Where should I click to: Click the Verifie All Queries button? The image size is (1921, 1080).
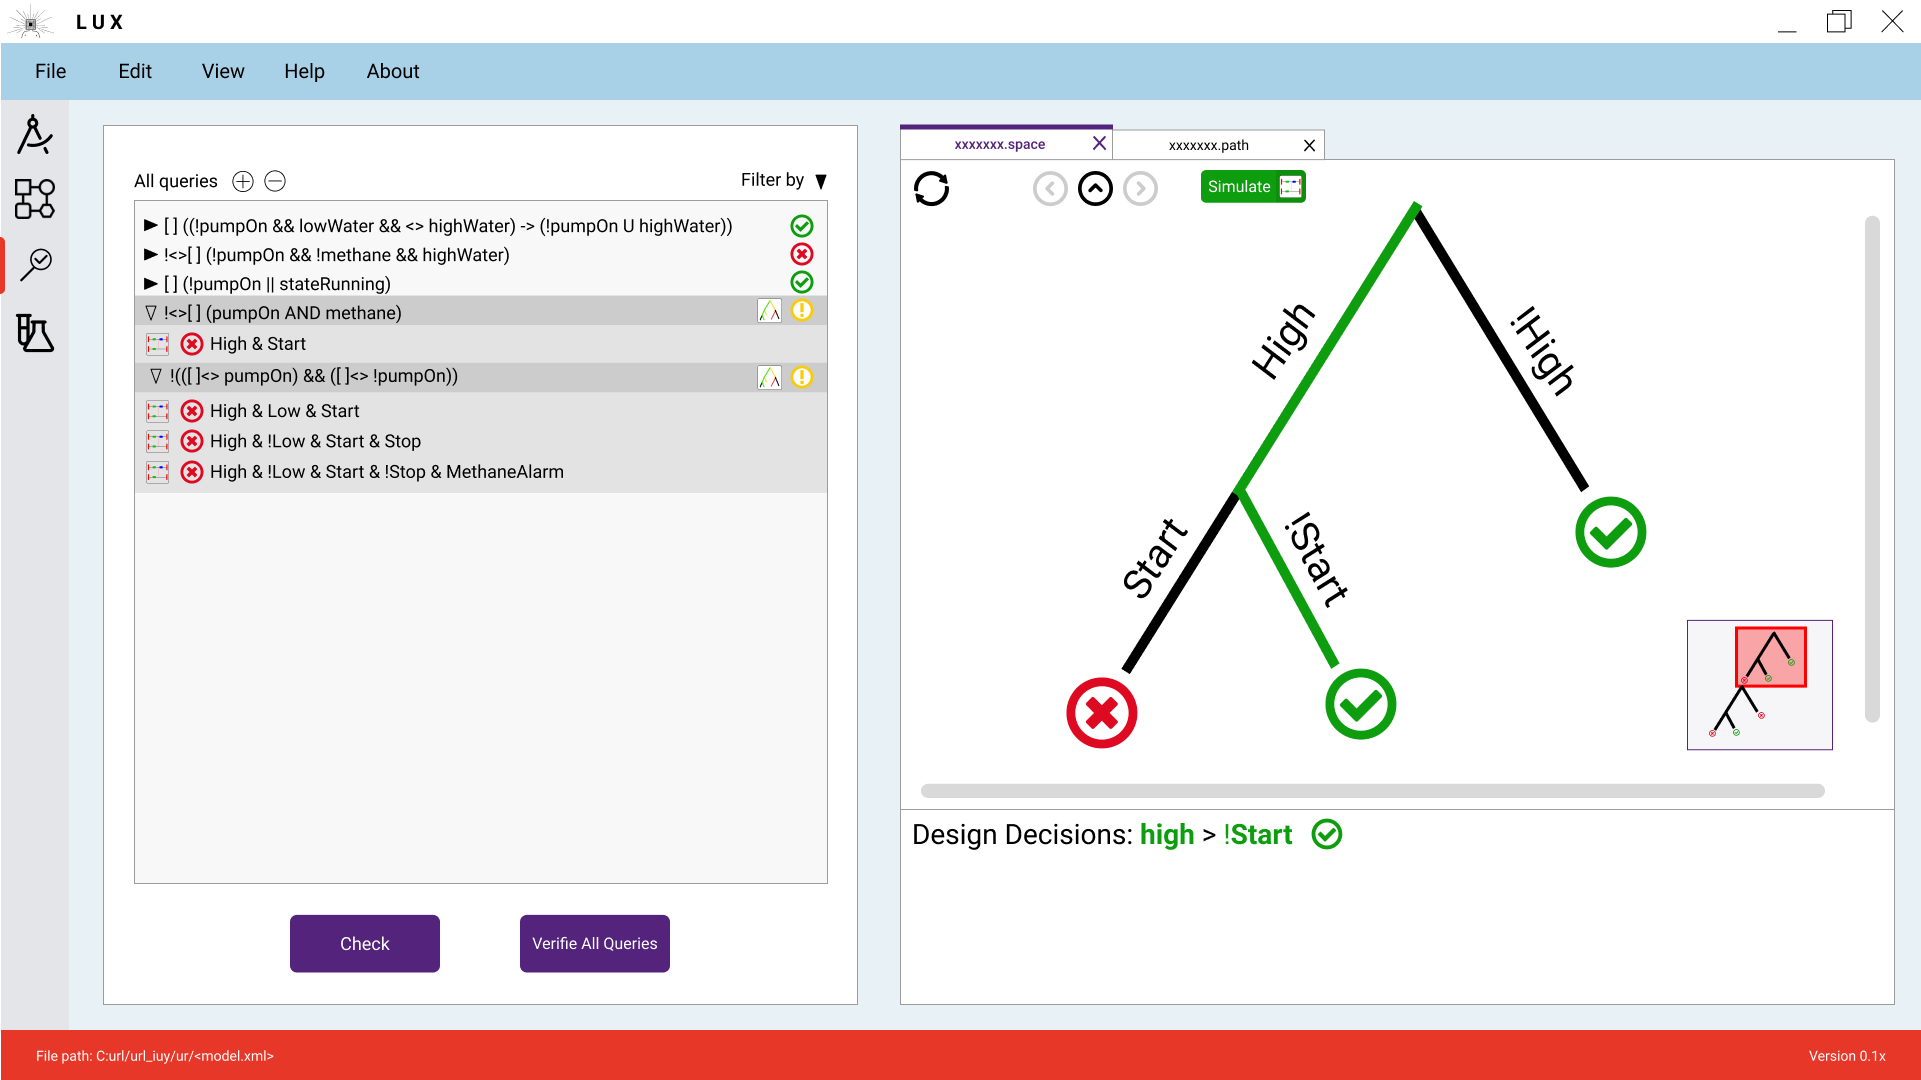(x=595, y=944)
